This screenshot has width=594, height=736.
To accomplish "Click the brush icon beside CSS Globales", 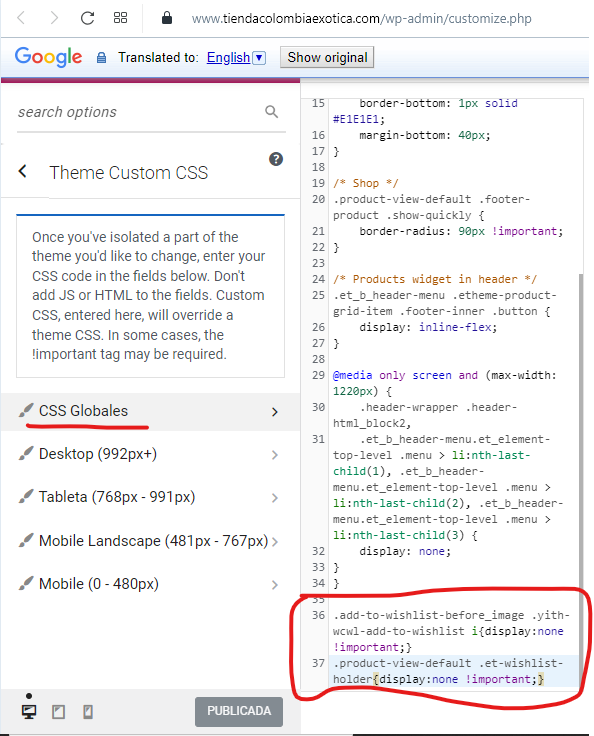I will point(26,410).
